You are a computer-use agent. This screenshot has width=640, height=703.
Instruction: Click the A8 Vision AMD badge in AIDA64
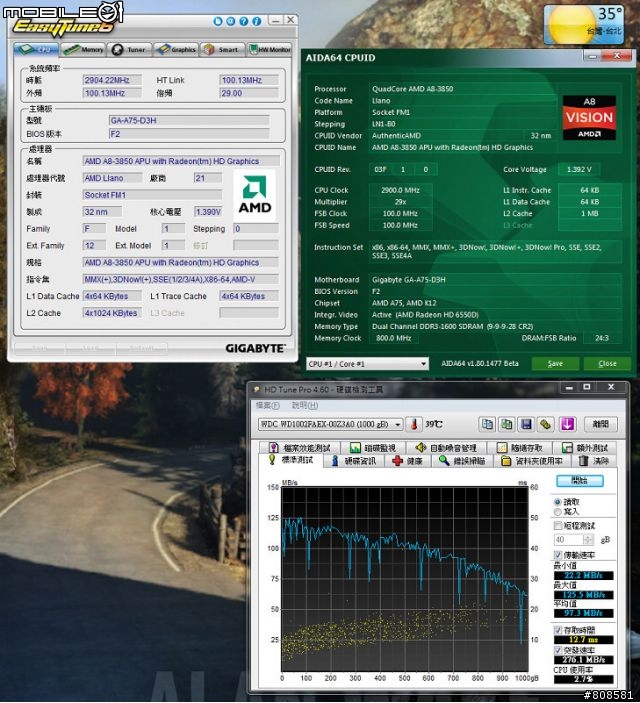pos(589,118)
